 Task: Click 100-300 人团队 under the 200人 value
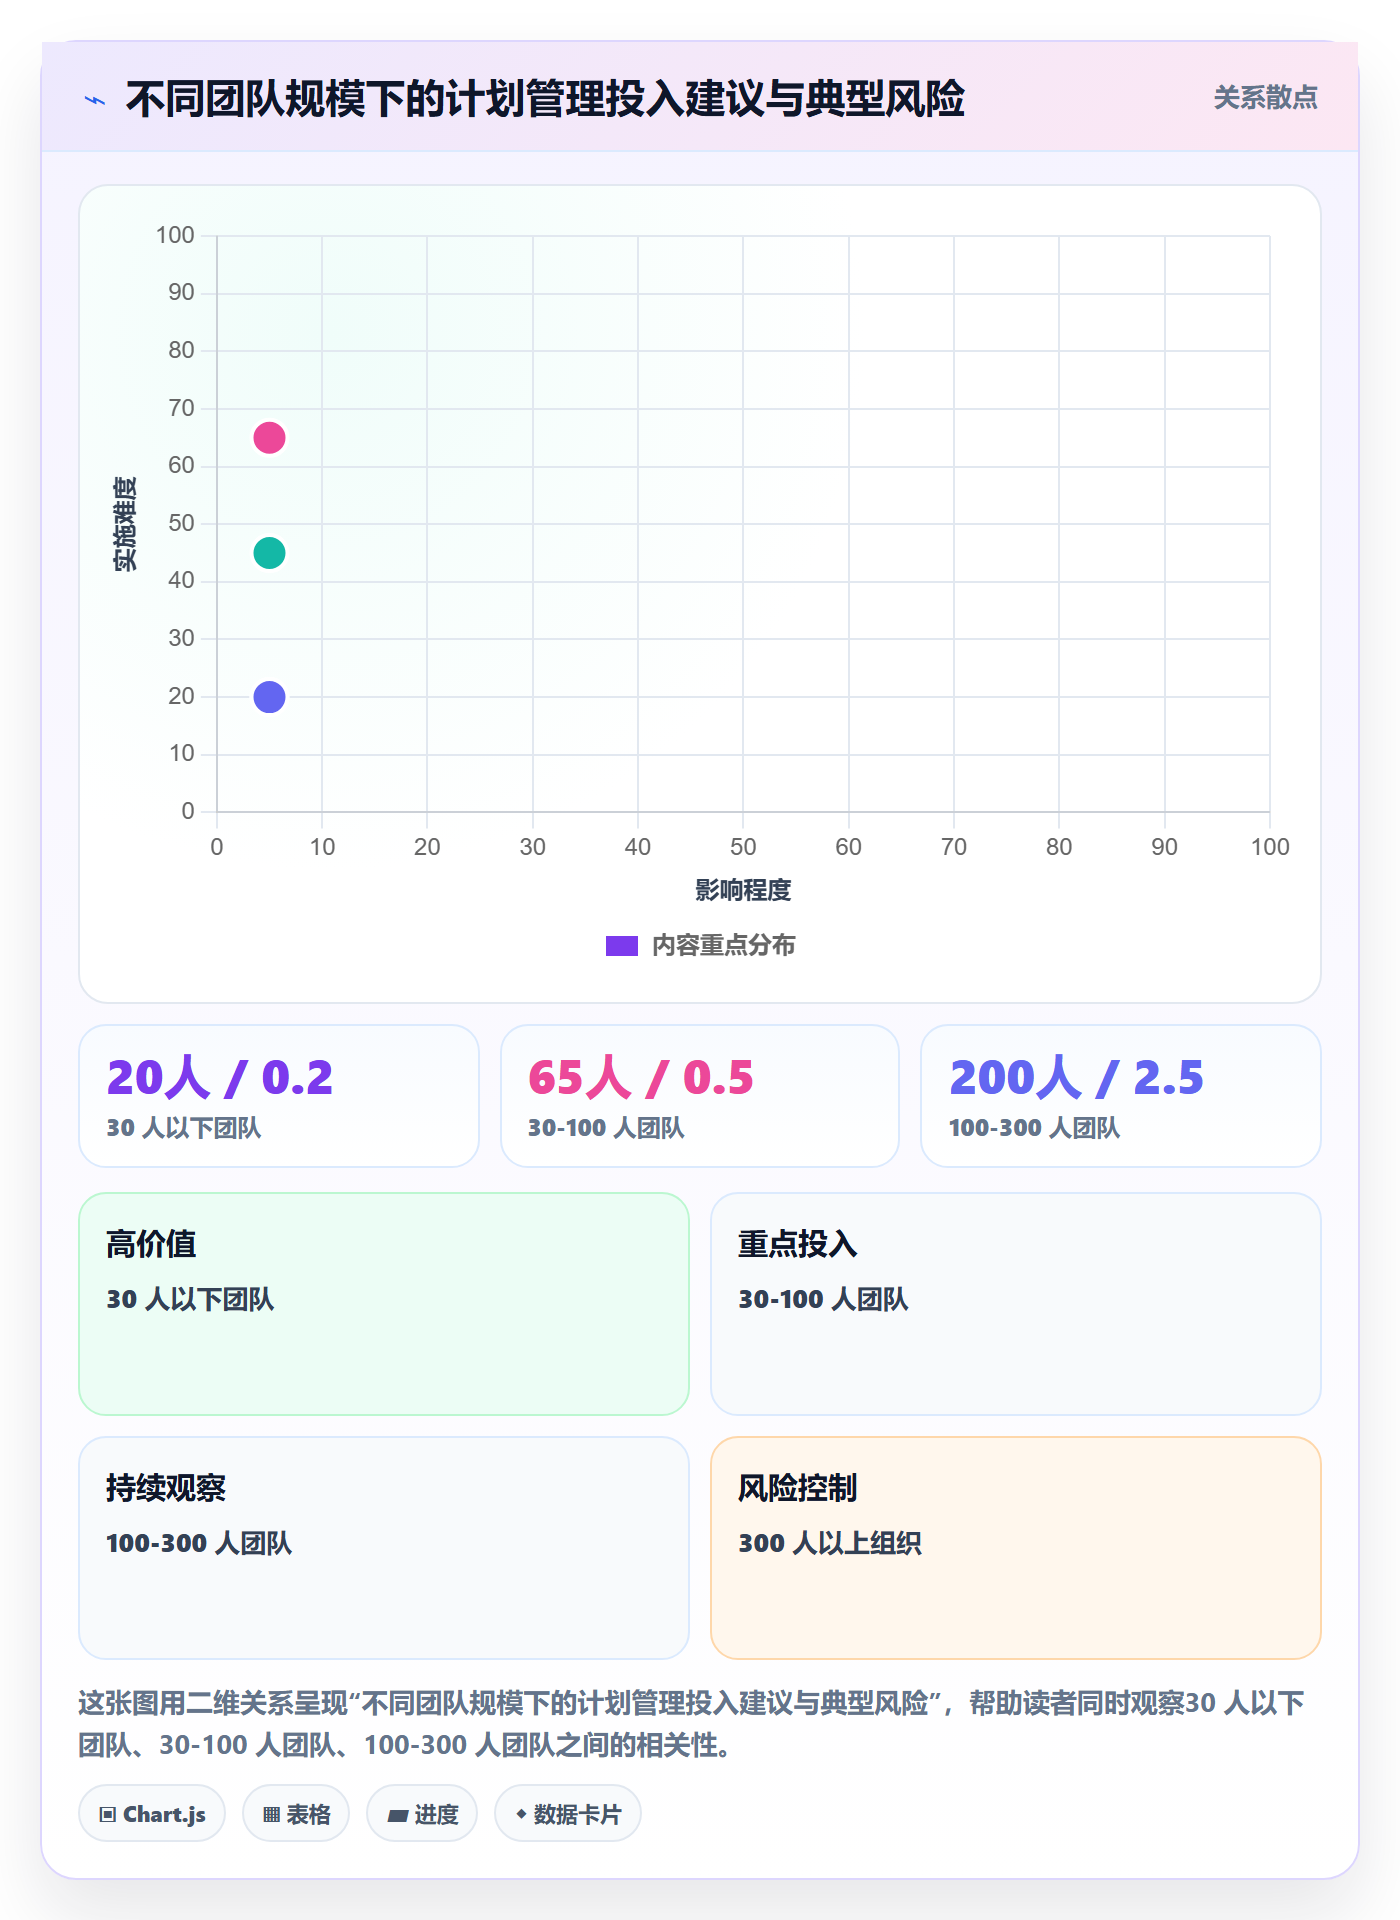pos(1034,1128)
